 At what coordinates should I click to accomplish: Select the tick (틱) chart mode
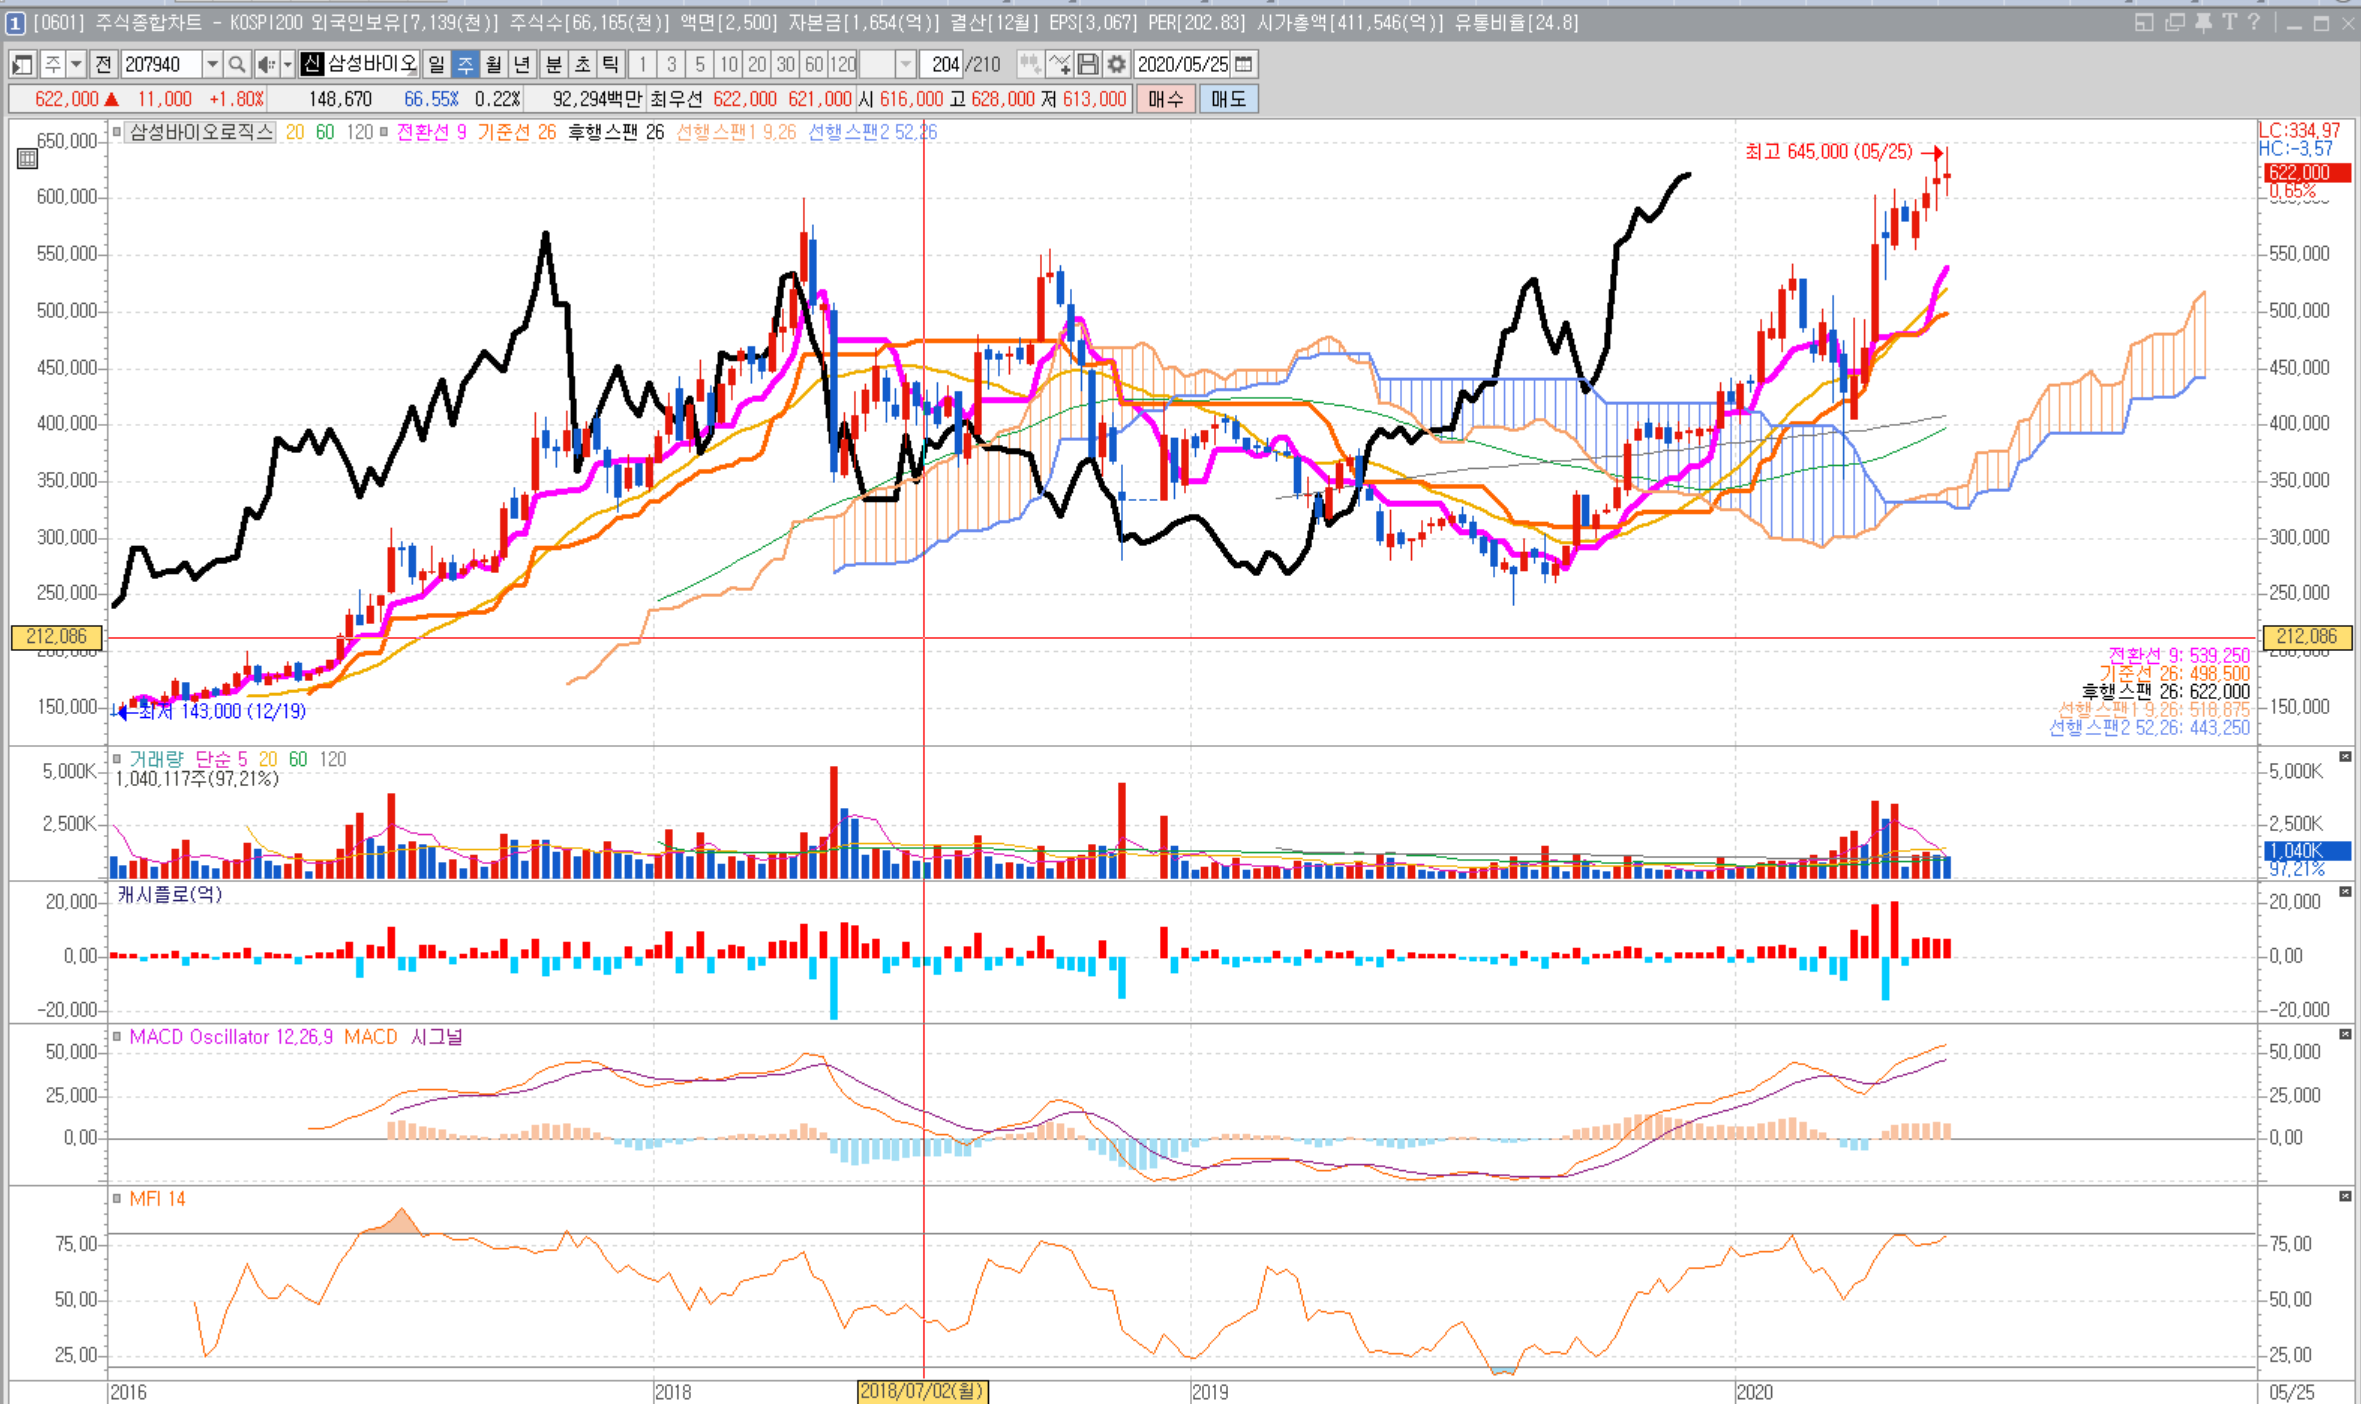pos(610,65)
